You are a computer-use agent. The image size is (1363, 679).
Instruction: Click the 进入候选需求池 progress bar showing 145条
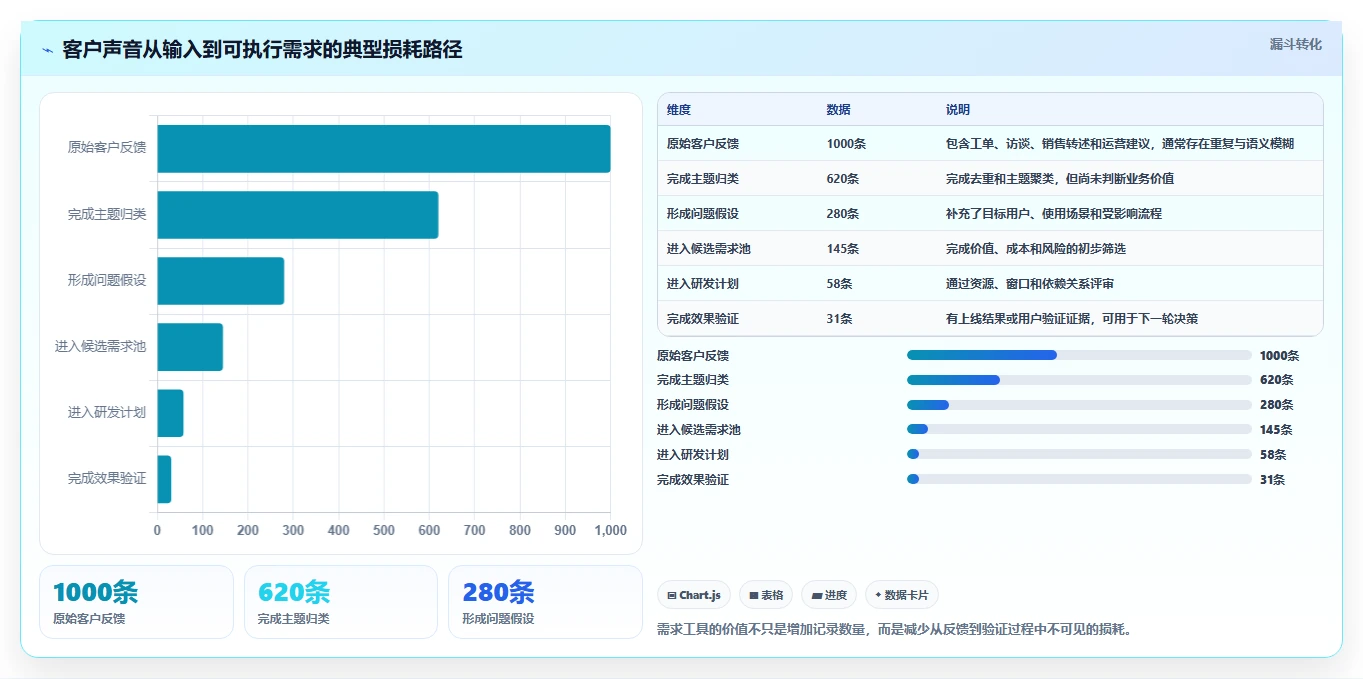(x=1079, y=430)
